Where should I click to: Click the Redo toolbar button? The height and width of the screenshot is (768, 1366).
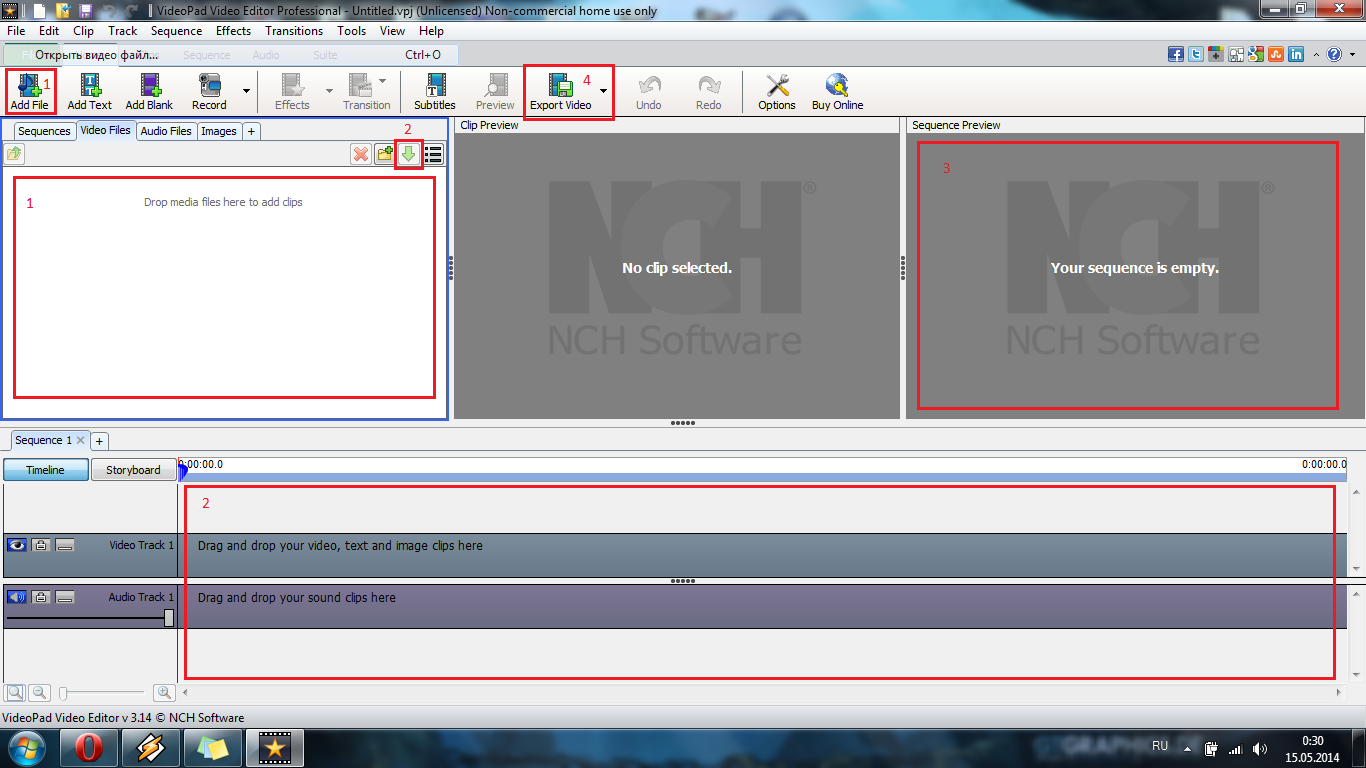(x=709, y=91)
